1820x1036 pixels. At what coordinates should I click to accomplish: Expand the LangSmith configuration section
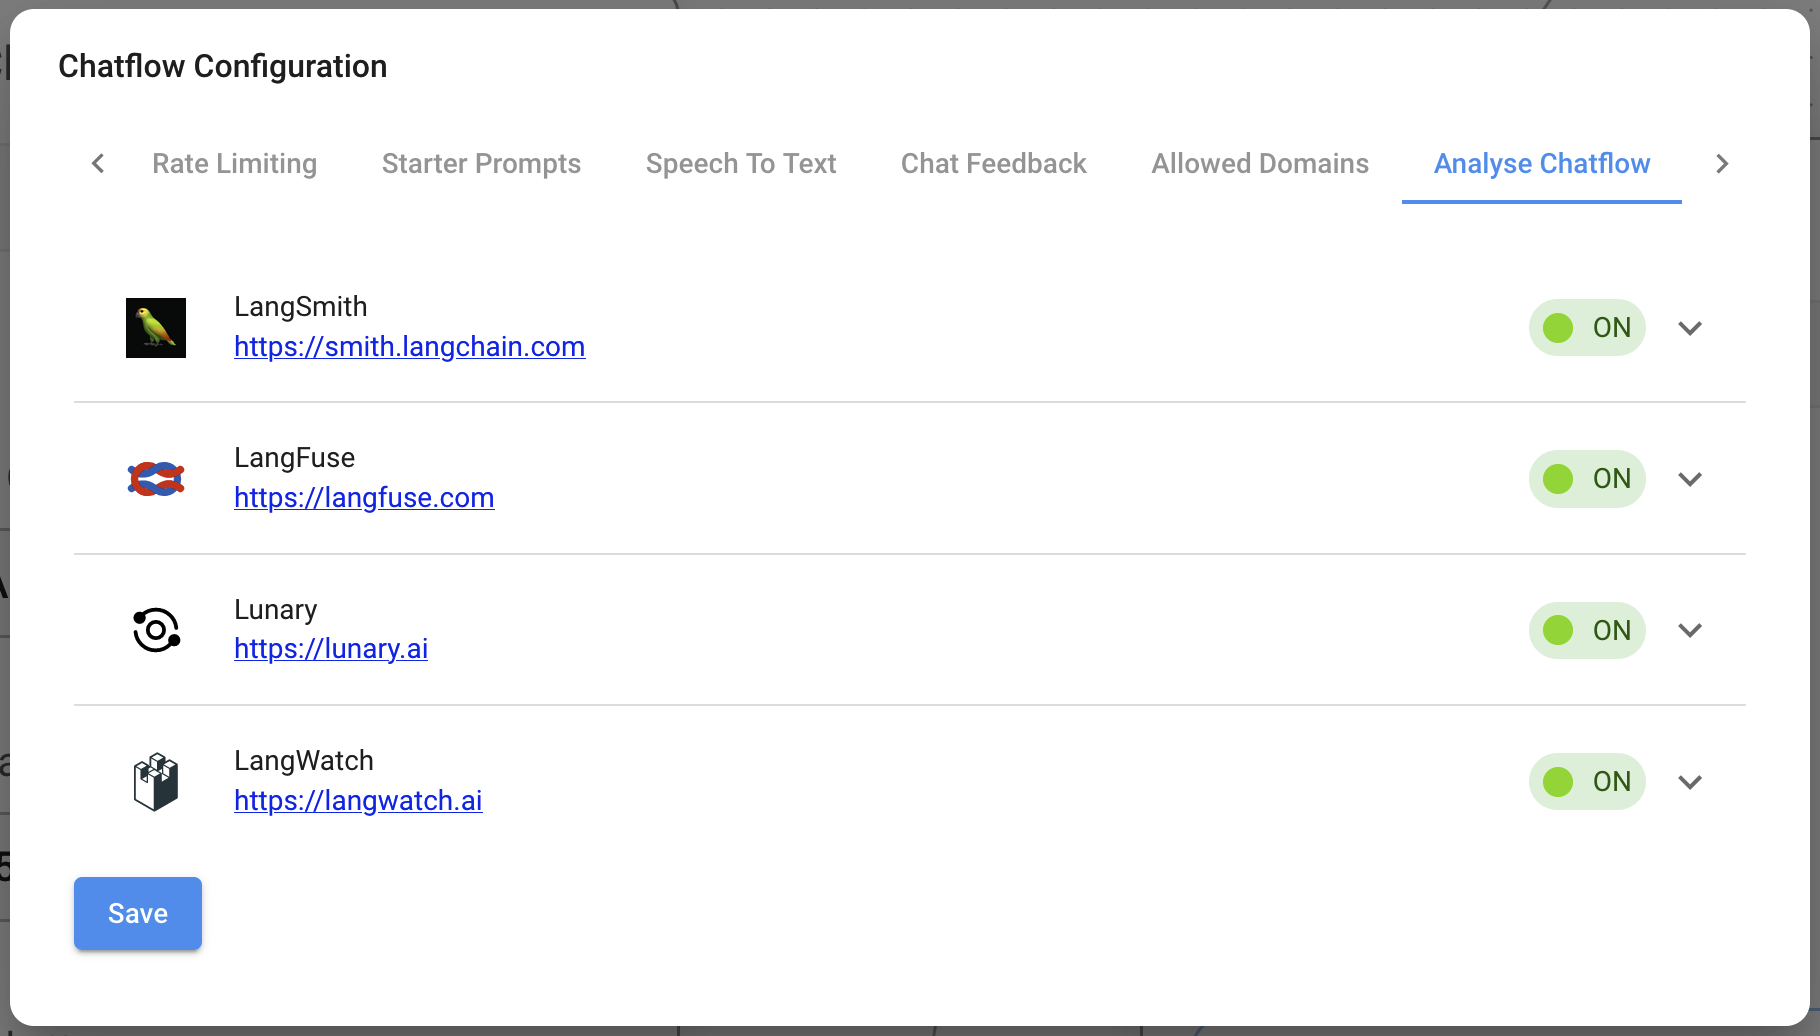click(x=1691, y=327)
